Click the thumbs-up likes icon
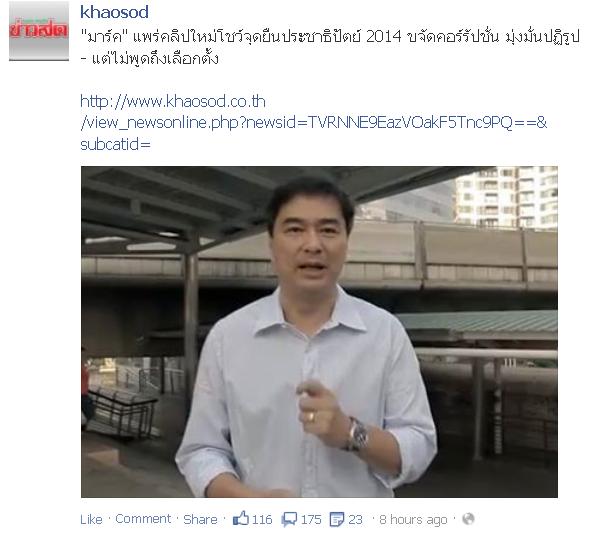The image size is (595, 545). click(241, 519)
